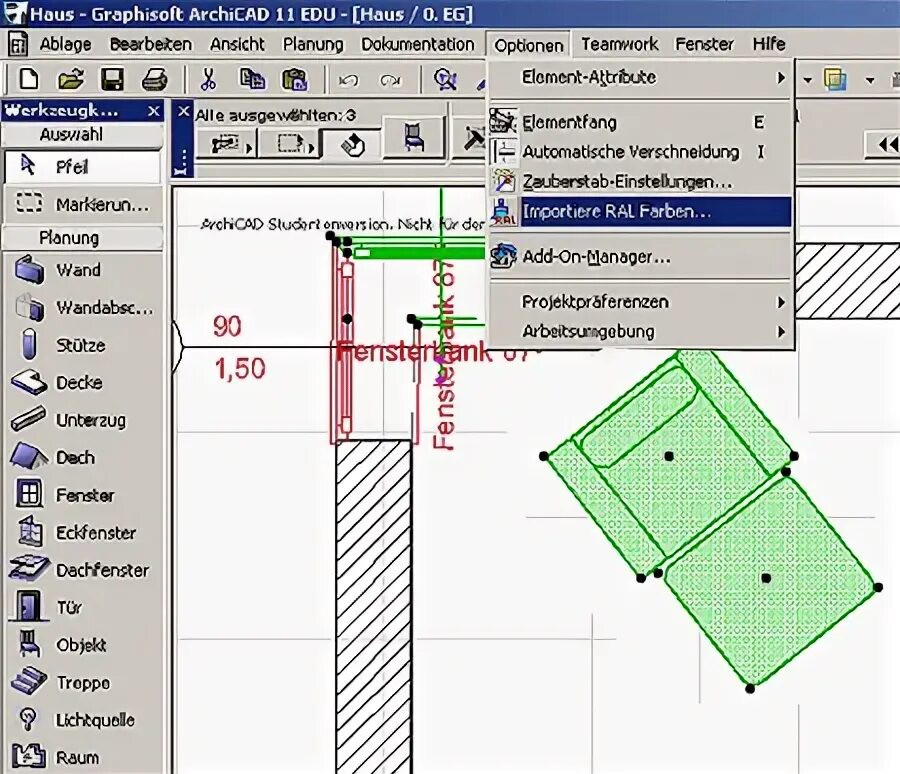This screenshot has width=900, height=774.
Task: Collapse the Auswahl section header
Action: [x=82, y=135]
